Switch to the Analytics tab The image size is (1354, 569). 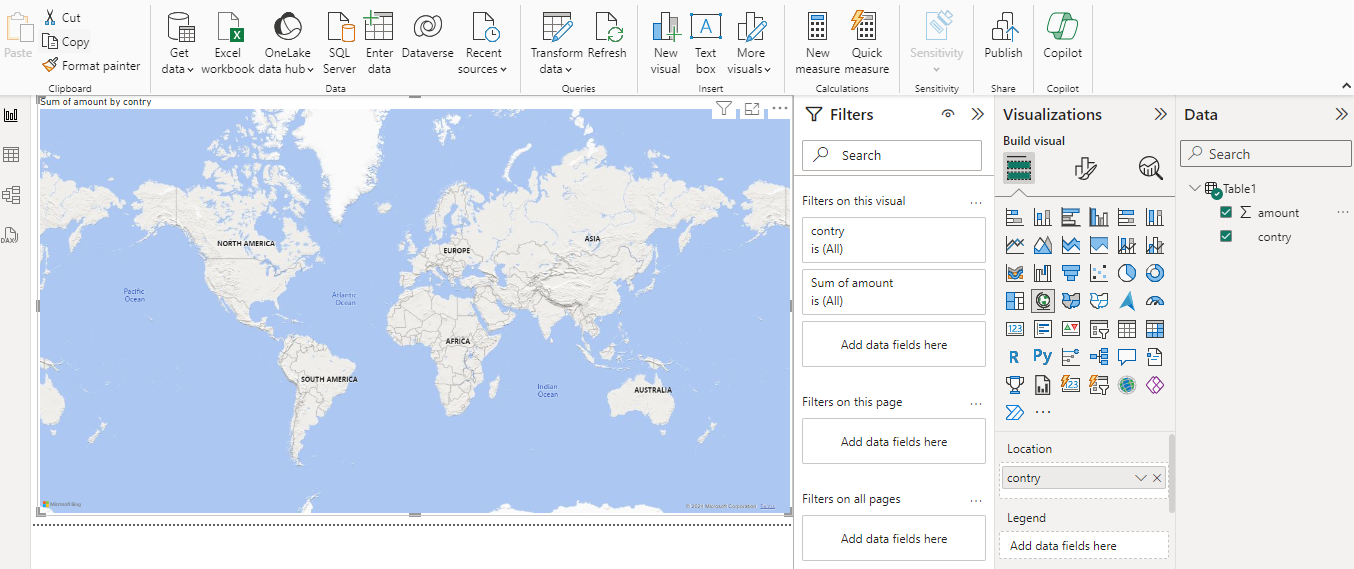tap(1151, 168)
